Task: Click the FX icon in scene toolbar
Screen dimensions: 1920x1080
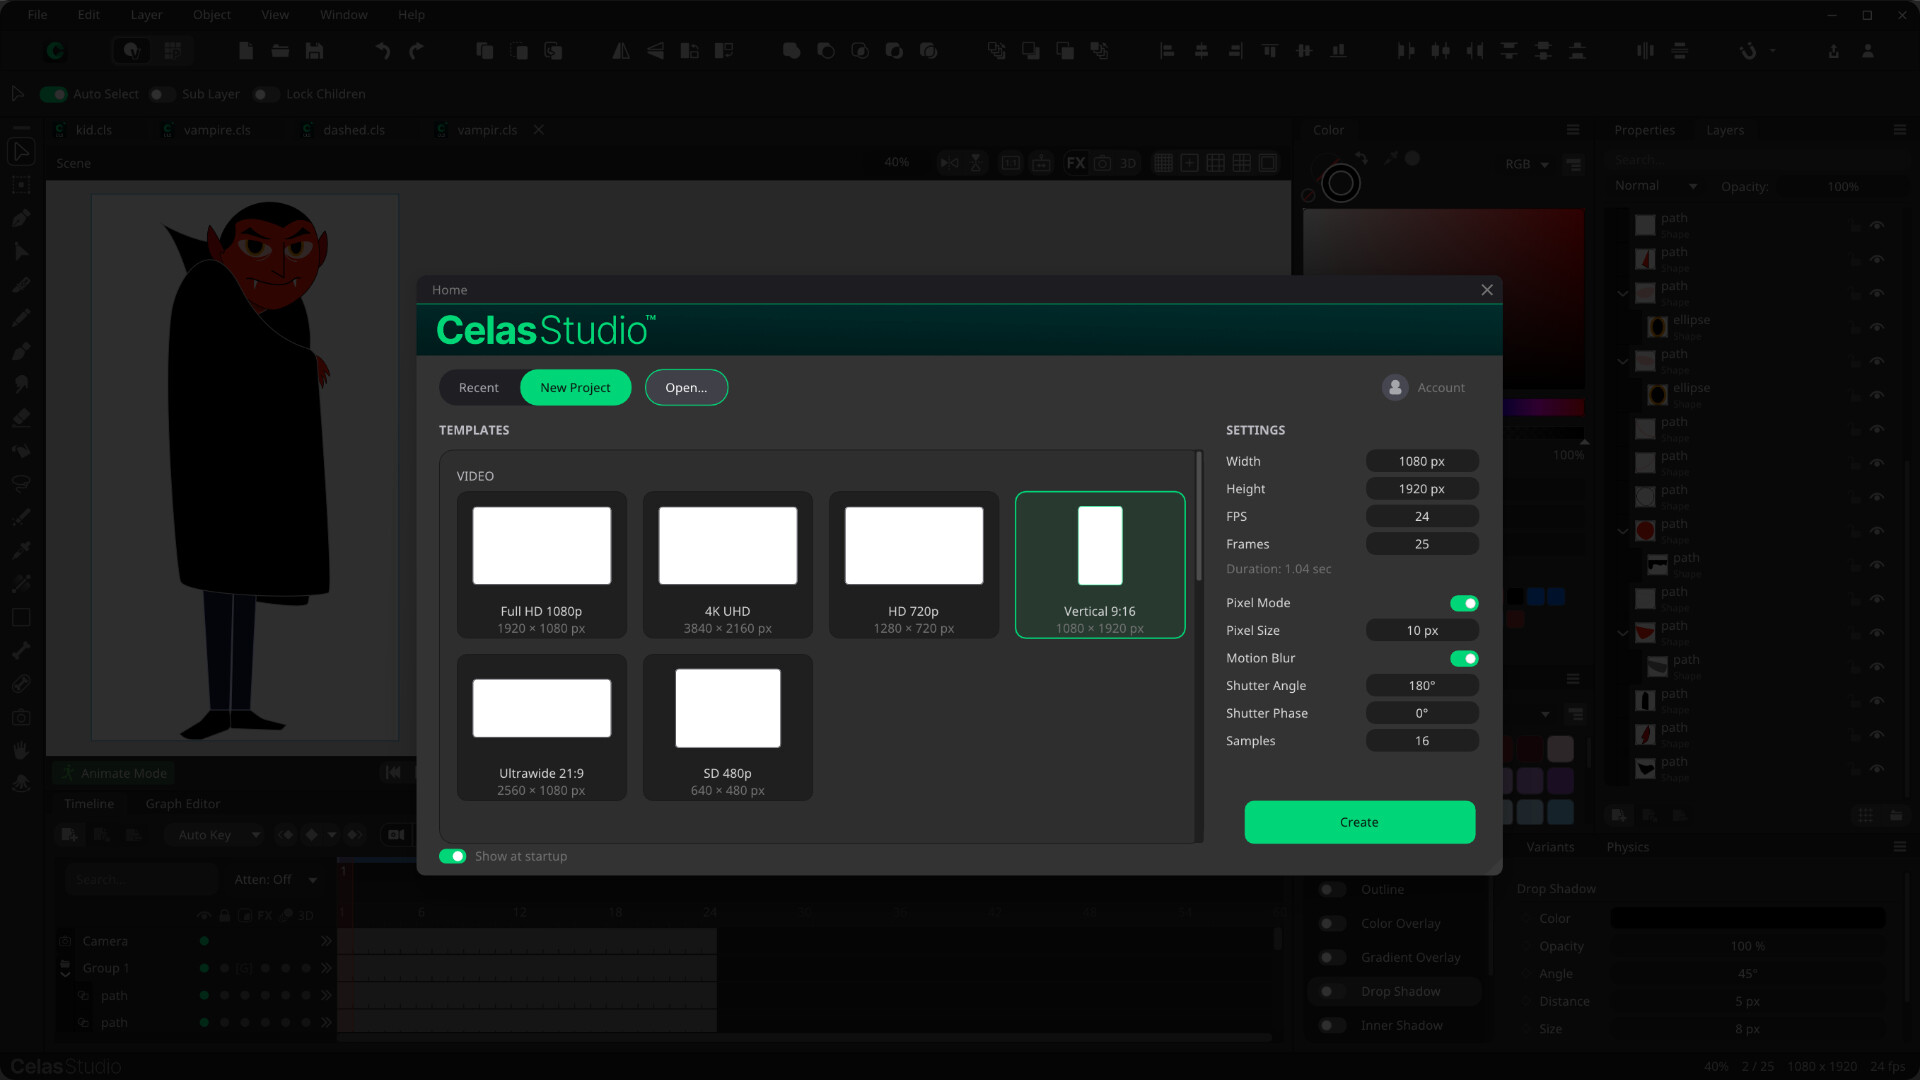Action: pos(1076,163)
